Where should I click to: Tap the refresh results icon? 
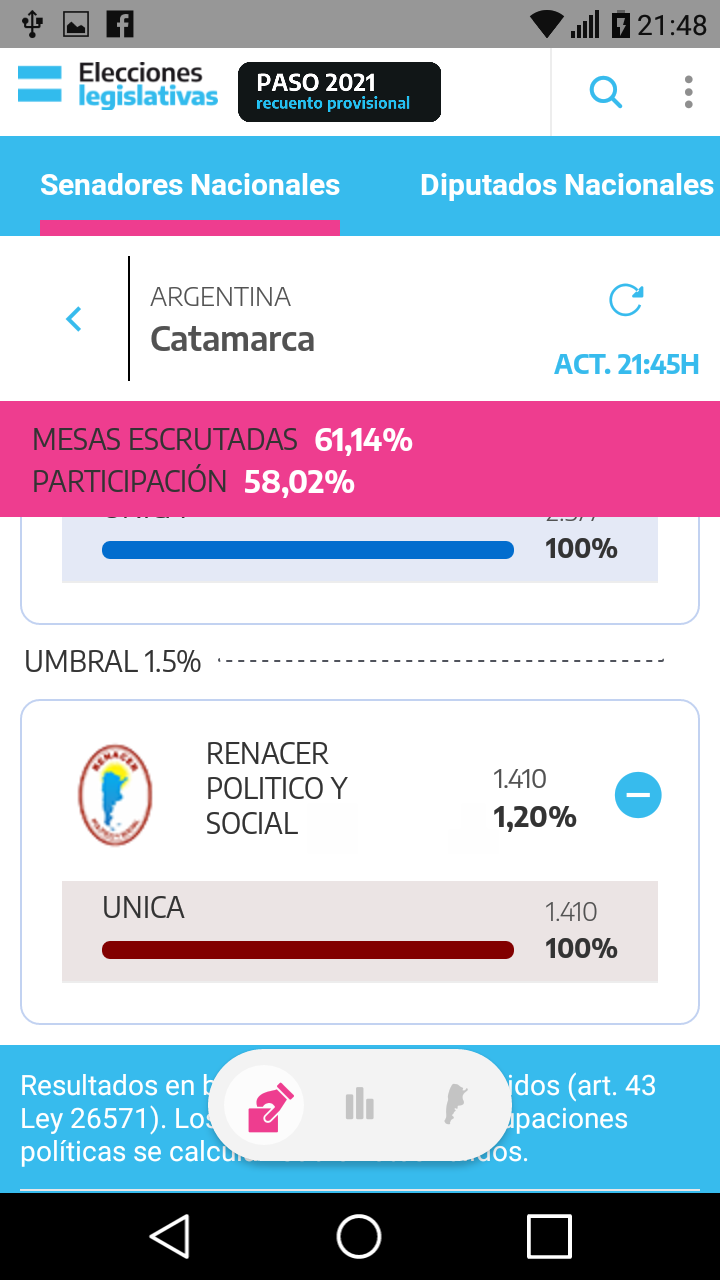(x=626, y=300)
